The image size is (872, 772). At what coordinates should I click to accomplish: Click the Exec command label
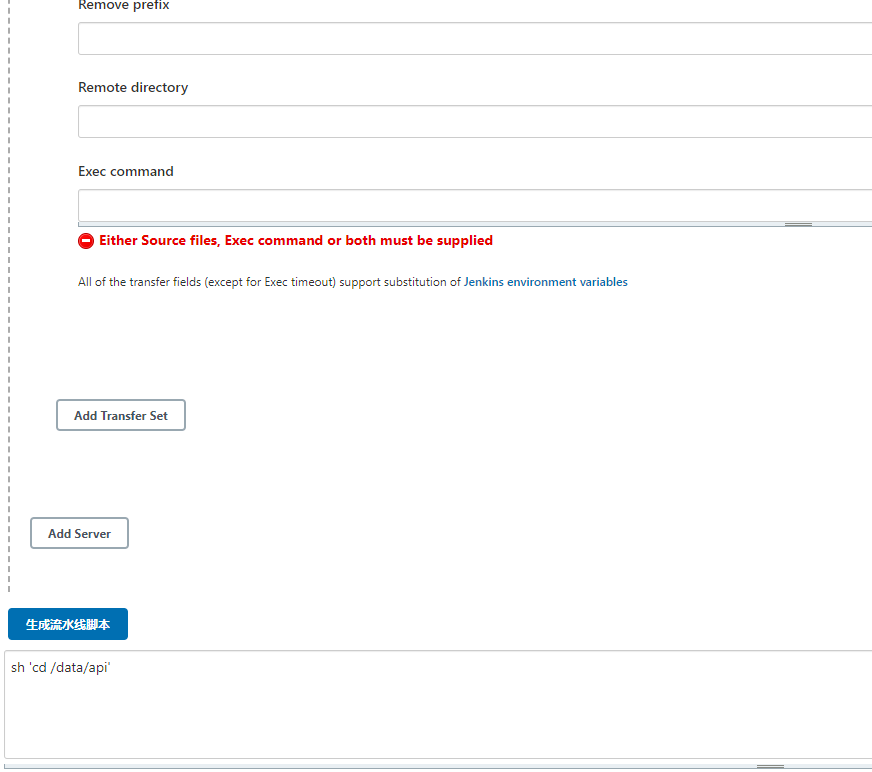126,172
